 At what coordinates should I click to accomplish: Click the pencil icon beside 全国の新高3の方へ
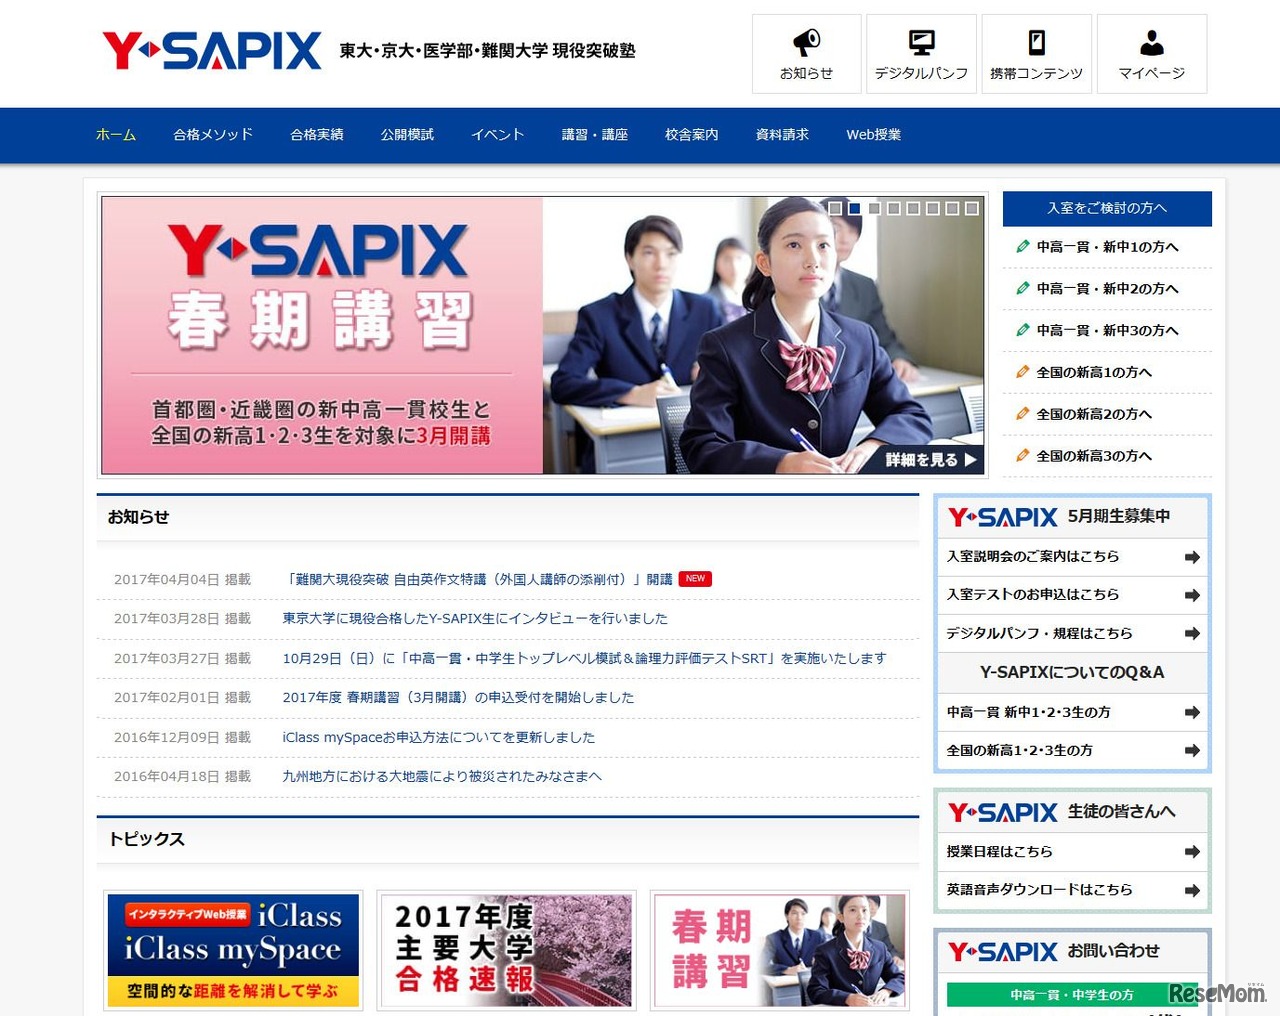point(1022,456)
